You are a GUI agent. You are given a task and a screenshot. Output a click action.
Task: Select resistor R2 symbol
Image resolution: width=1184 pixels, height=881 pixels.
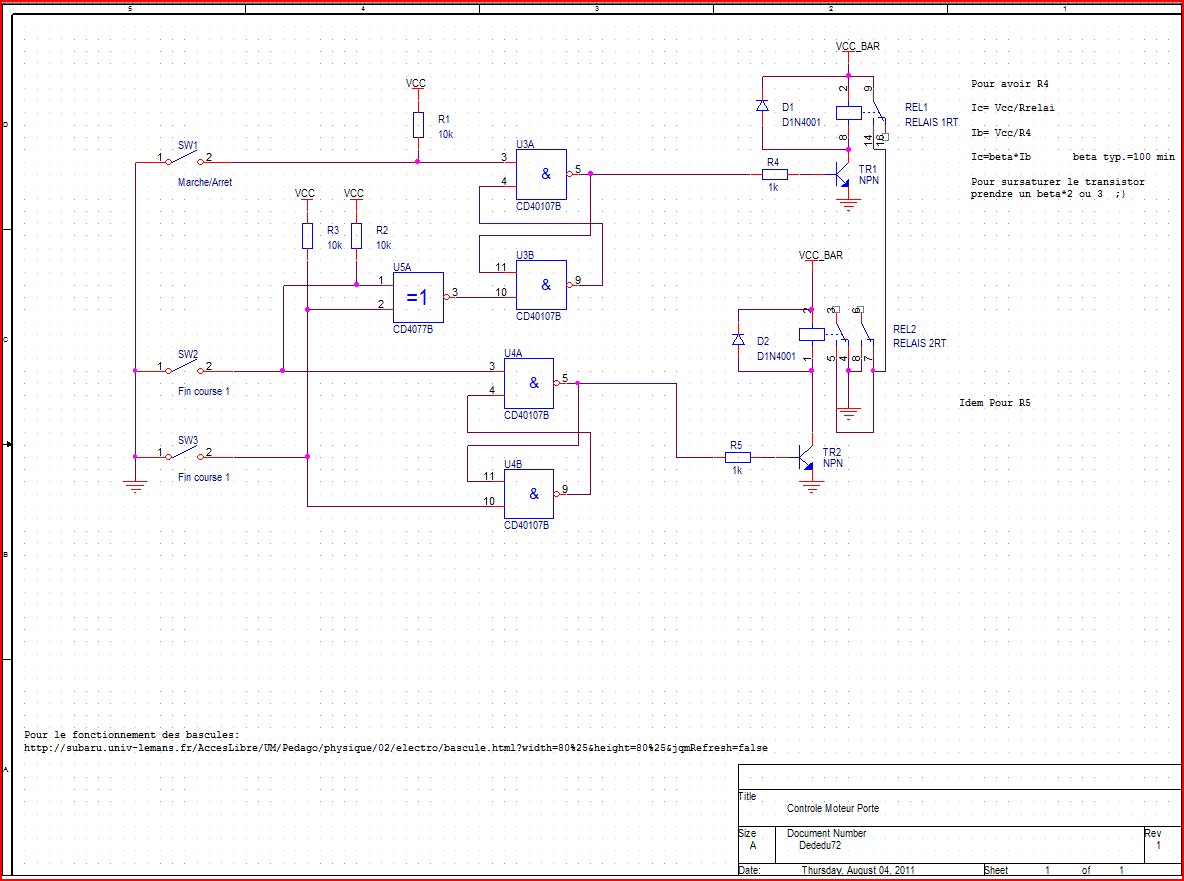356,236
